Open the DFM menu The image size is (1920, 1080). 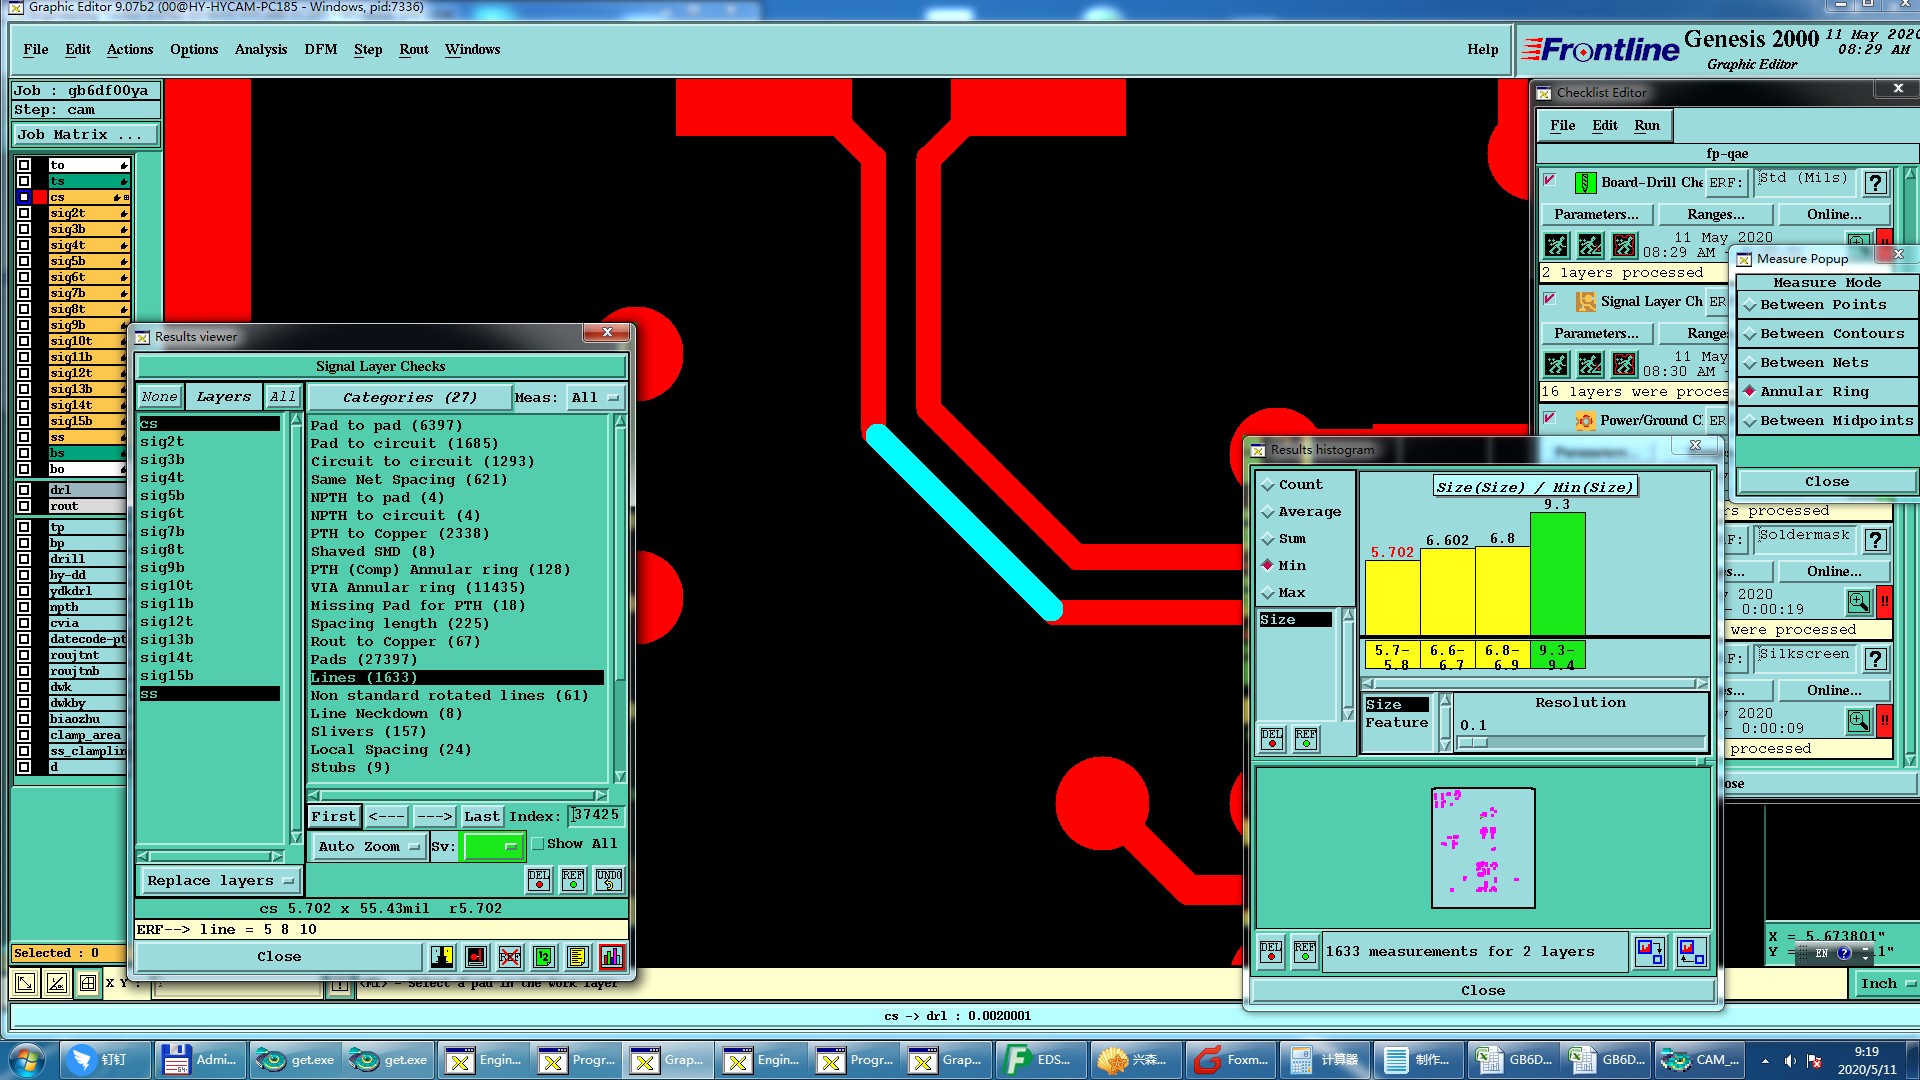click(320, 49)
